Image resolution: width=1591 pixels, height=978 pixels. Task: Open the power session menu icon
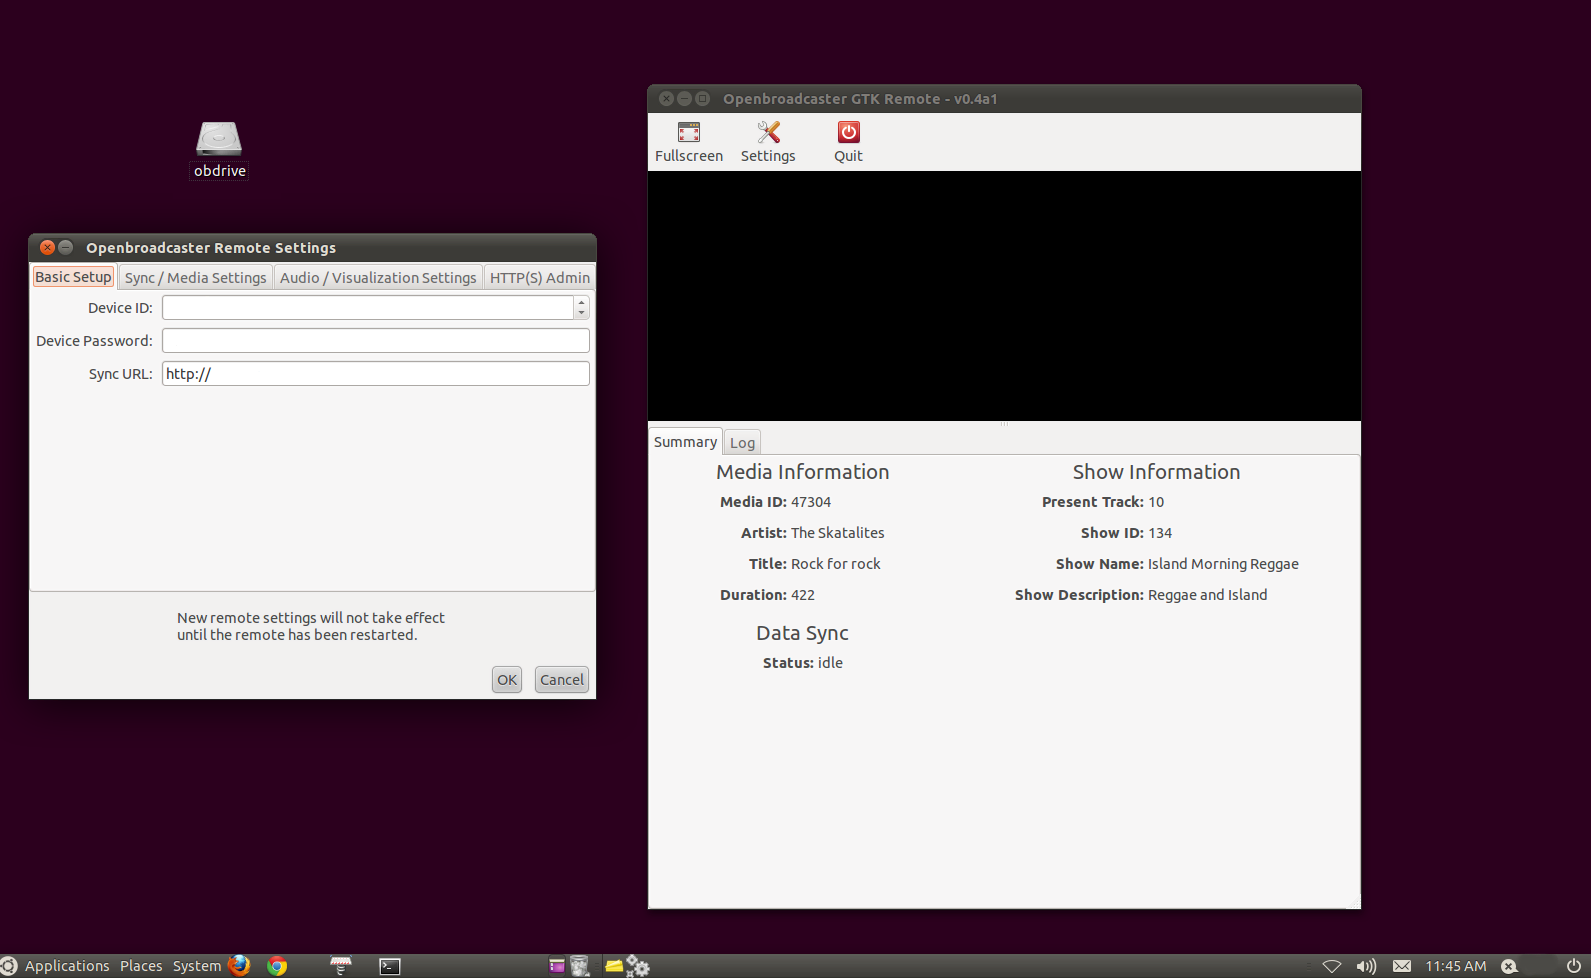pos(1574,966)
